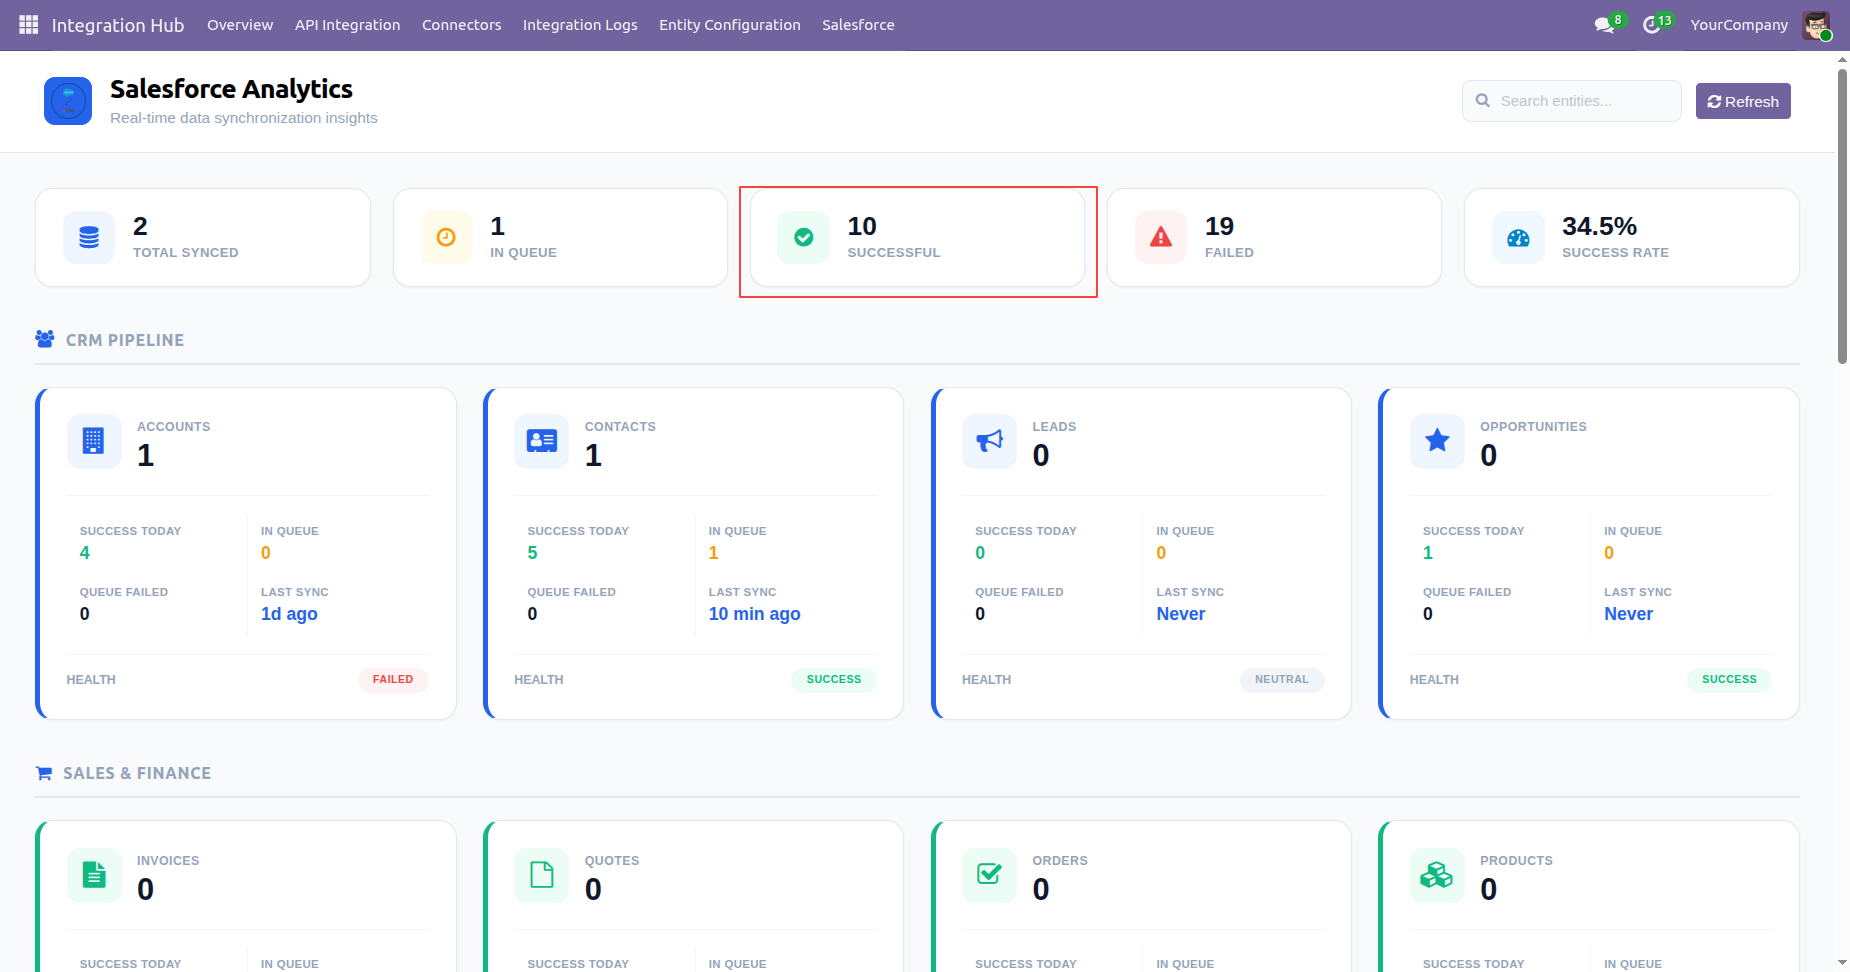Click the Orders checkbox icon
Screen dimensions: 1850x972
pos(989,874)
